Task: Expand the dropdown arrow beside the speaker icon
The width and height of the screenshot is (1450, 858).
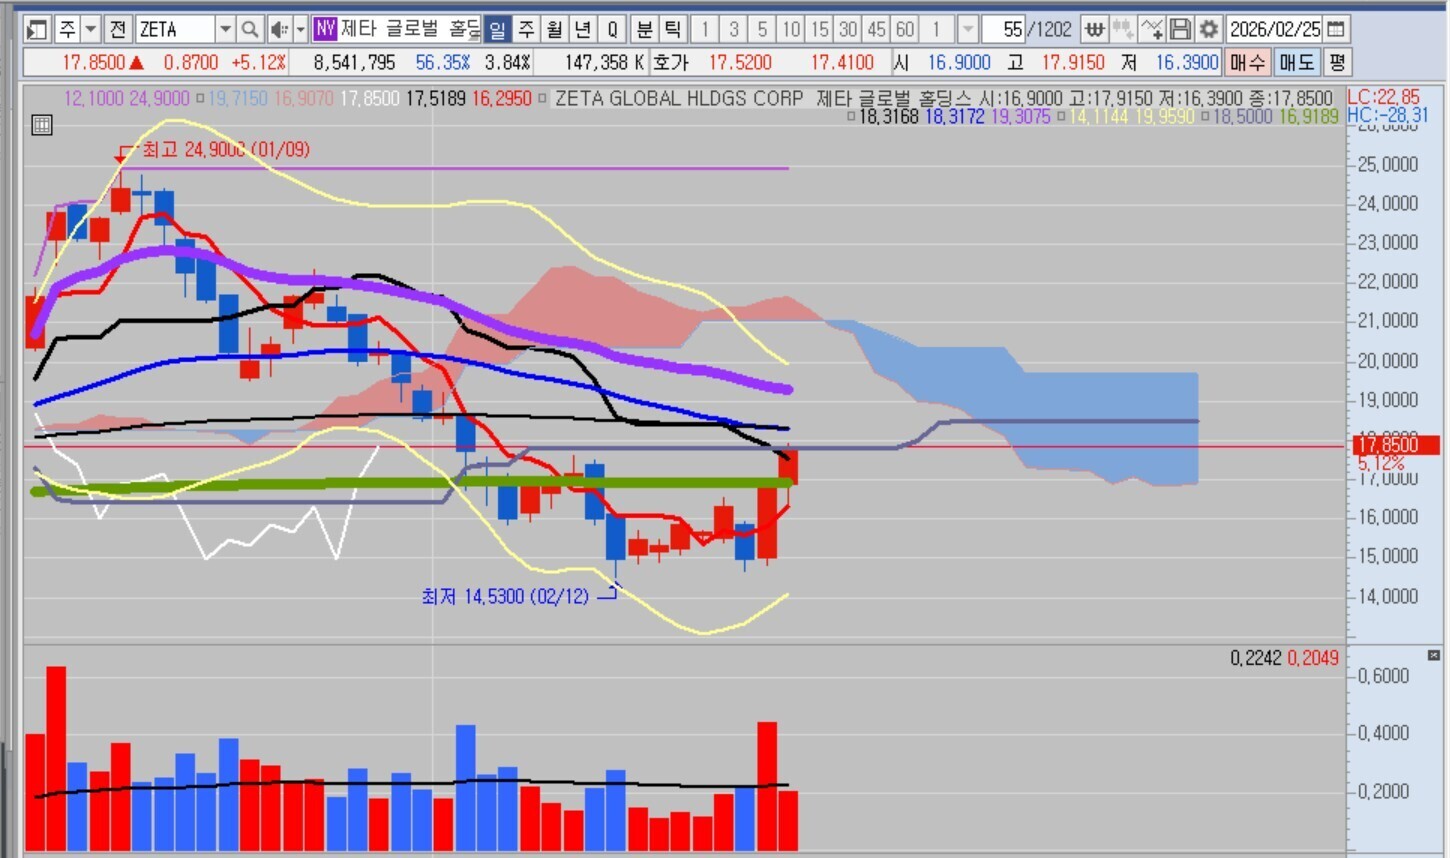Action: click(300, 29)
